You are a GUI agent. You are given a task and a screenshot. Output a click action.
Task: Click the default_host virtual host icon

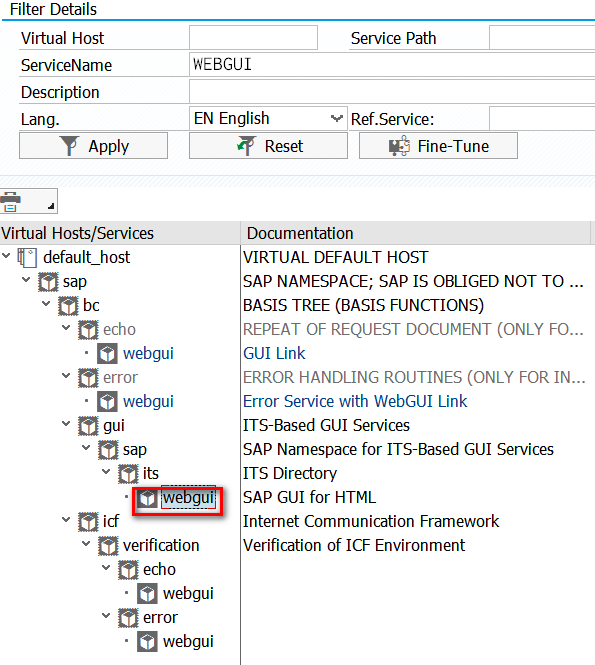point(27,257)
